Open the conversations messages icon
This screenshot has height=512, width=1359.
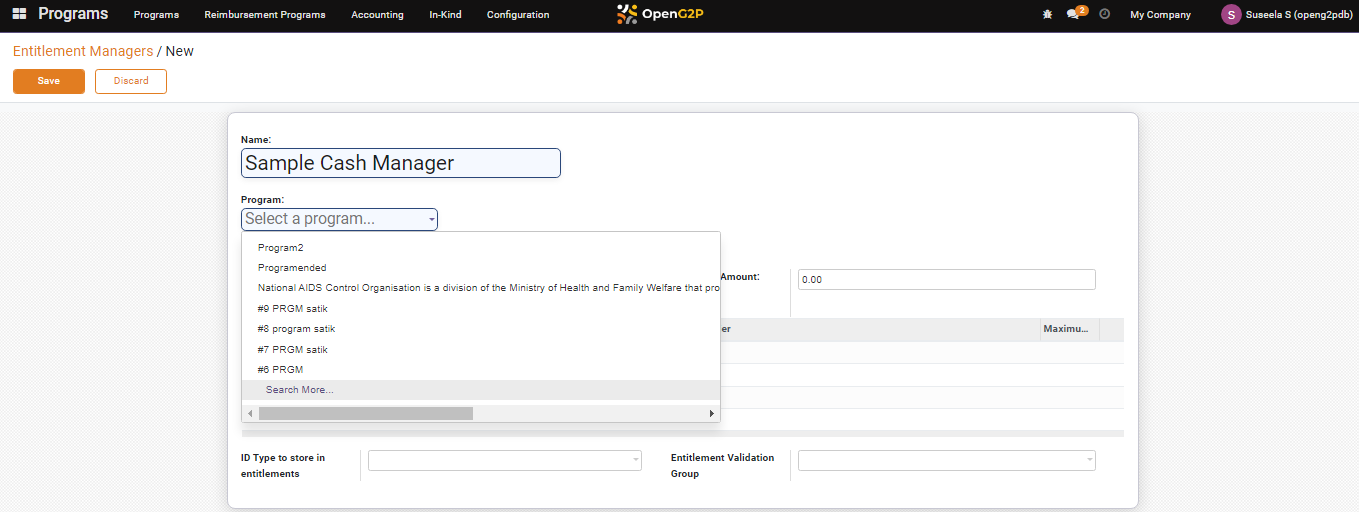click(1073, 15)
